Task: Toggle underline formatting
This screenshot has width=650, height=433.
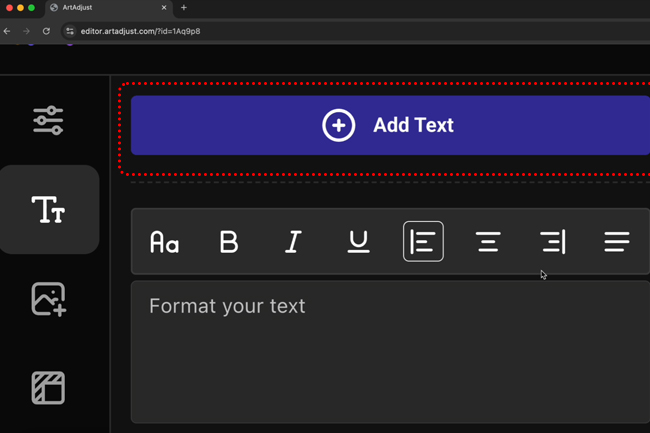Action: 358,242
